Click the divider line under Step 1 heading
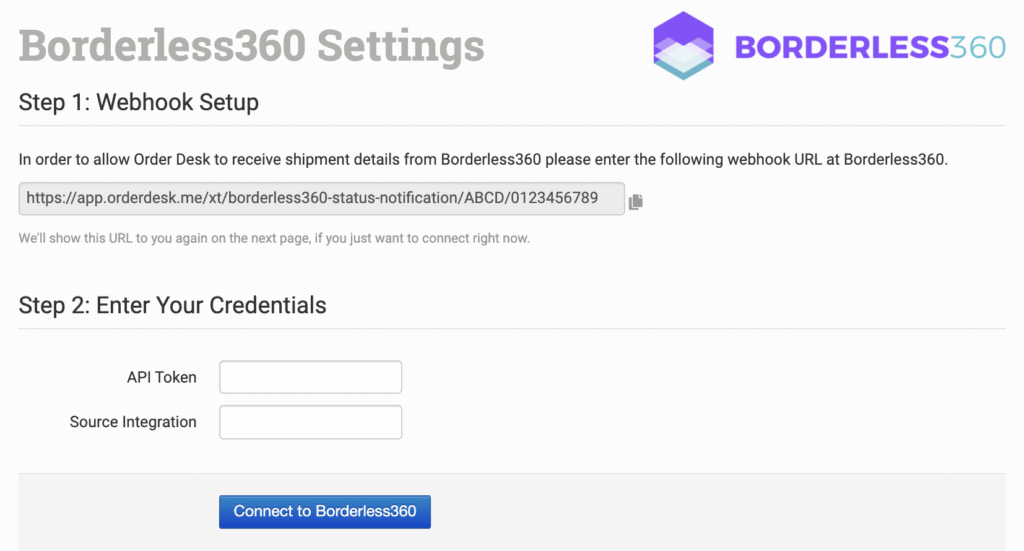The image size is (1024, 551). pos(512,125)
